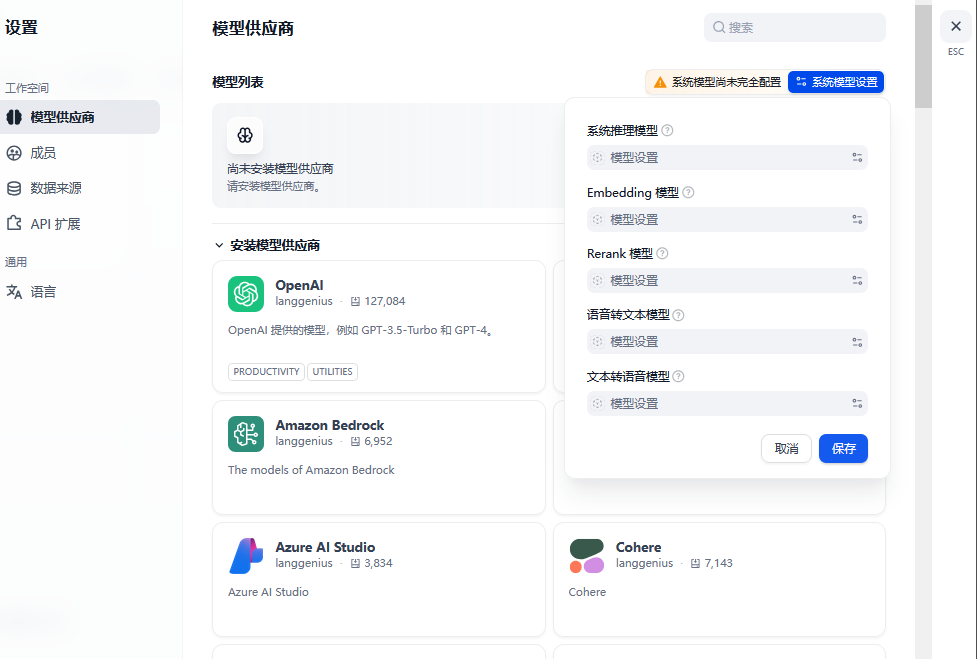Click sliders icon in Rerank 模型 field
Screen dimensions: 977x659
(857, 280)
